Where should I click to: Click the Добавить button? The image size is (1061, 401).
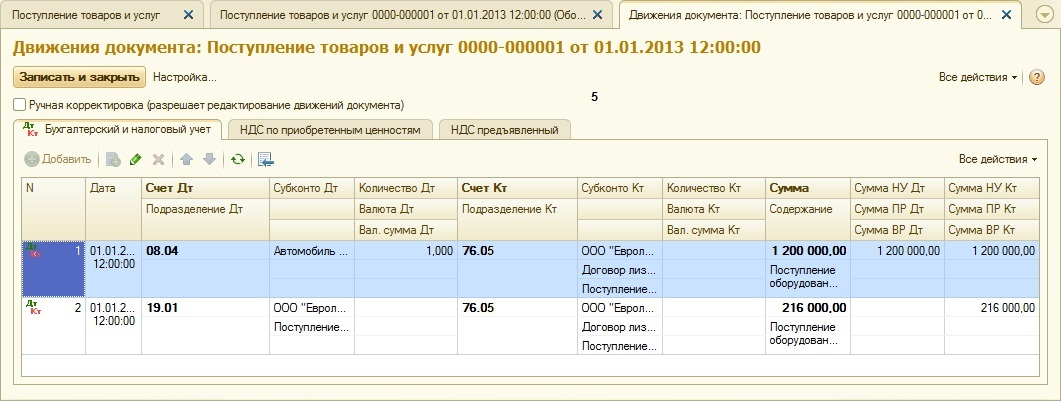(58, 159)
